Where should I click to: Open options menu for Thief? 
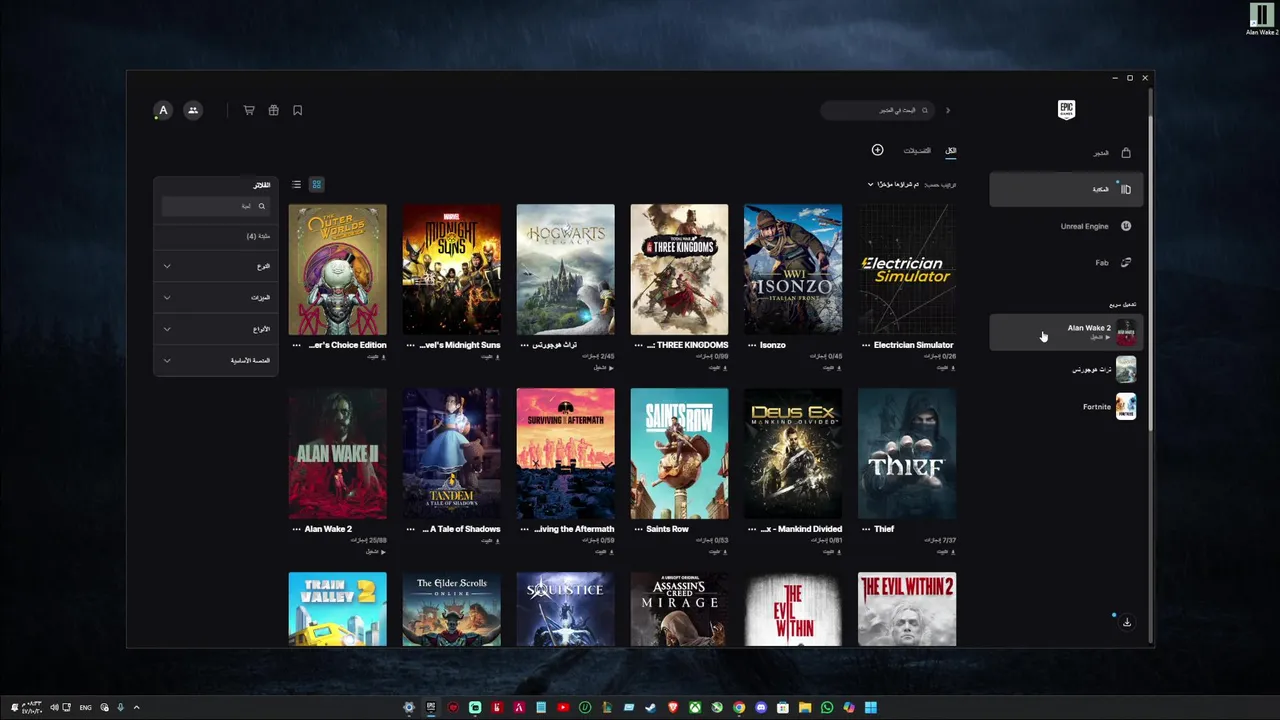point(867,529)
